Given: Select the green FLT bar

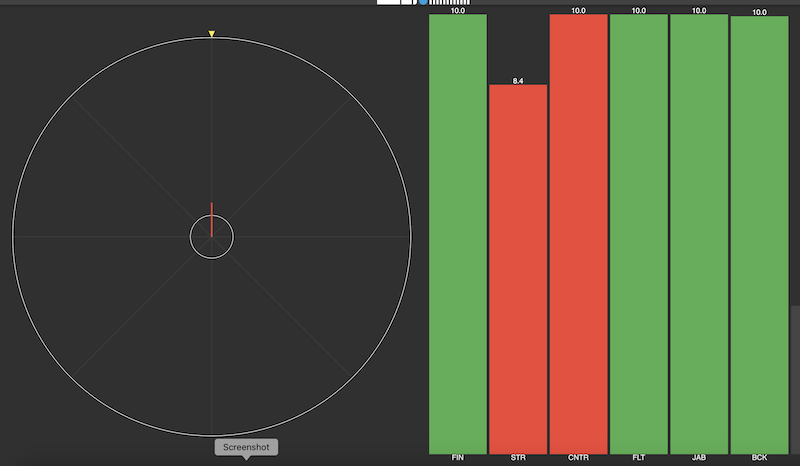Looking at the screenshot, I should (x=638, y=234).
